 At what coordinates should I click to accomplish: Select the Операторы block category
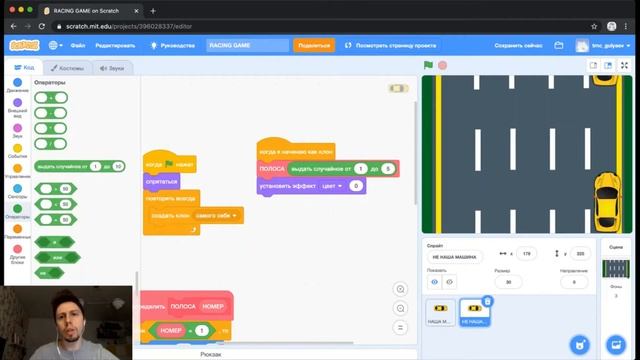[18, 211]
